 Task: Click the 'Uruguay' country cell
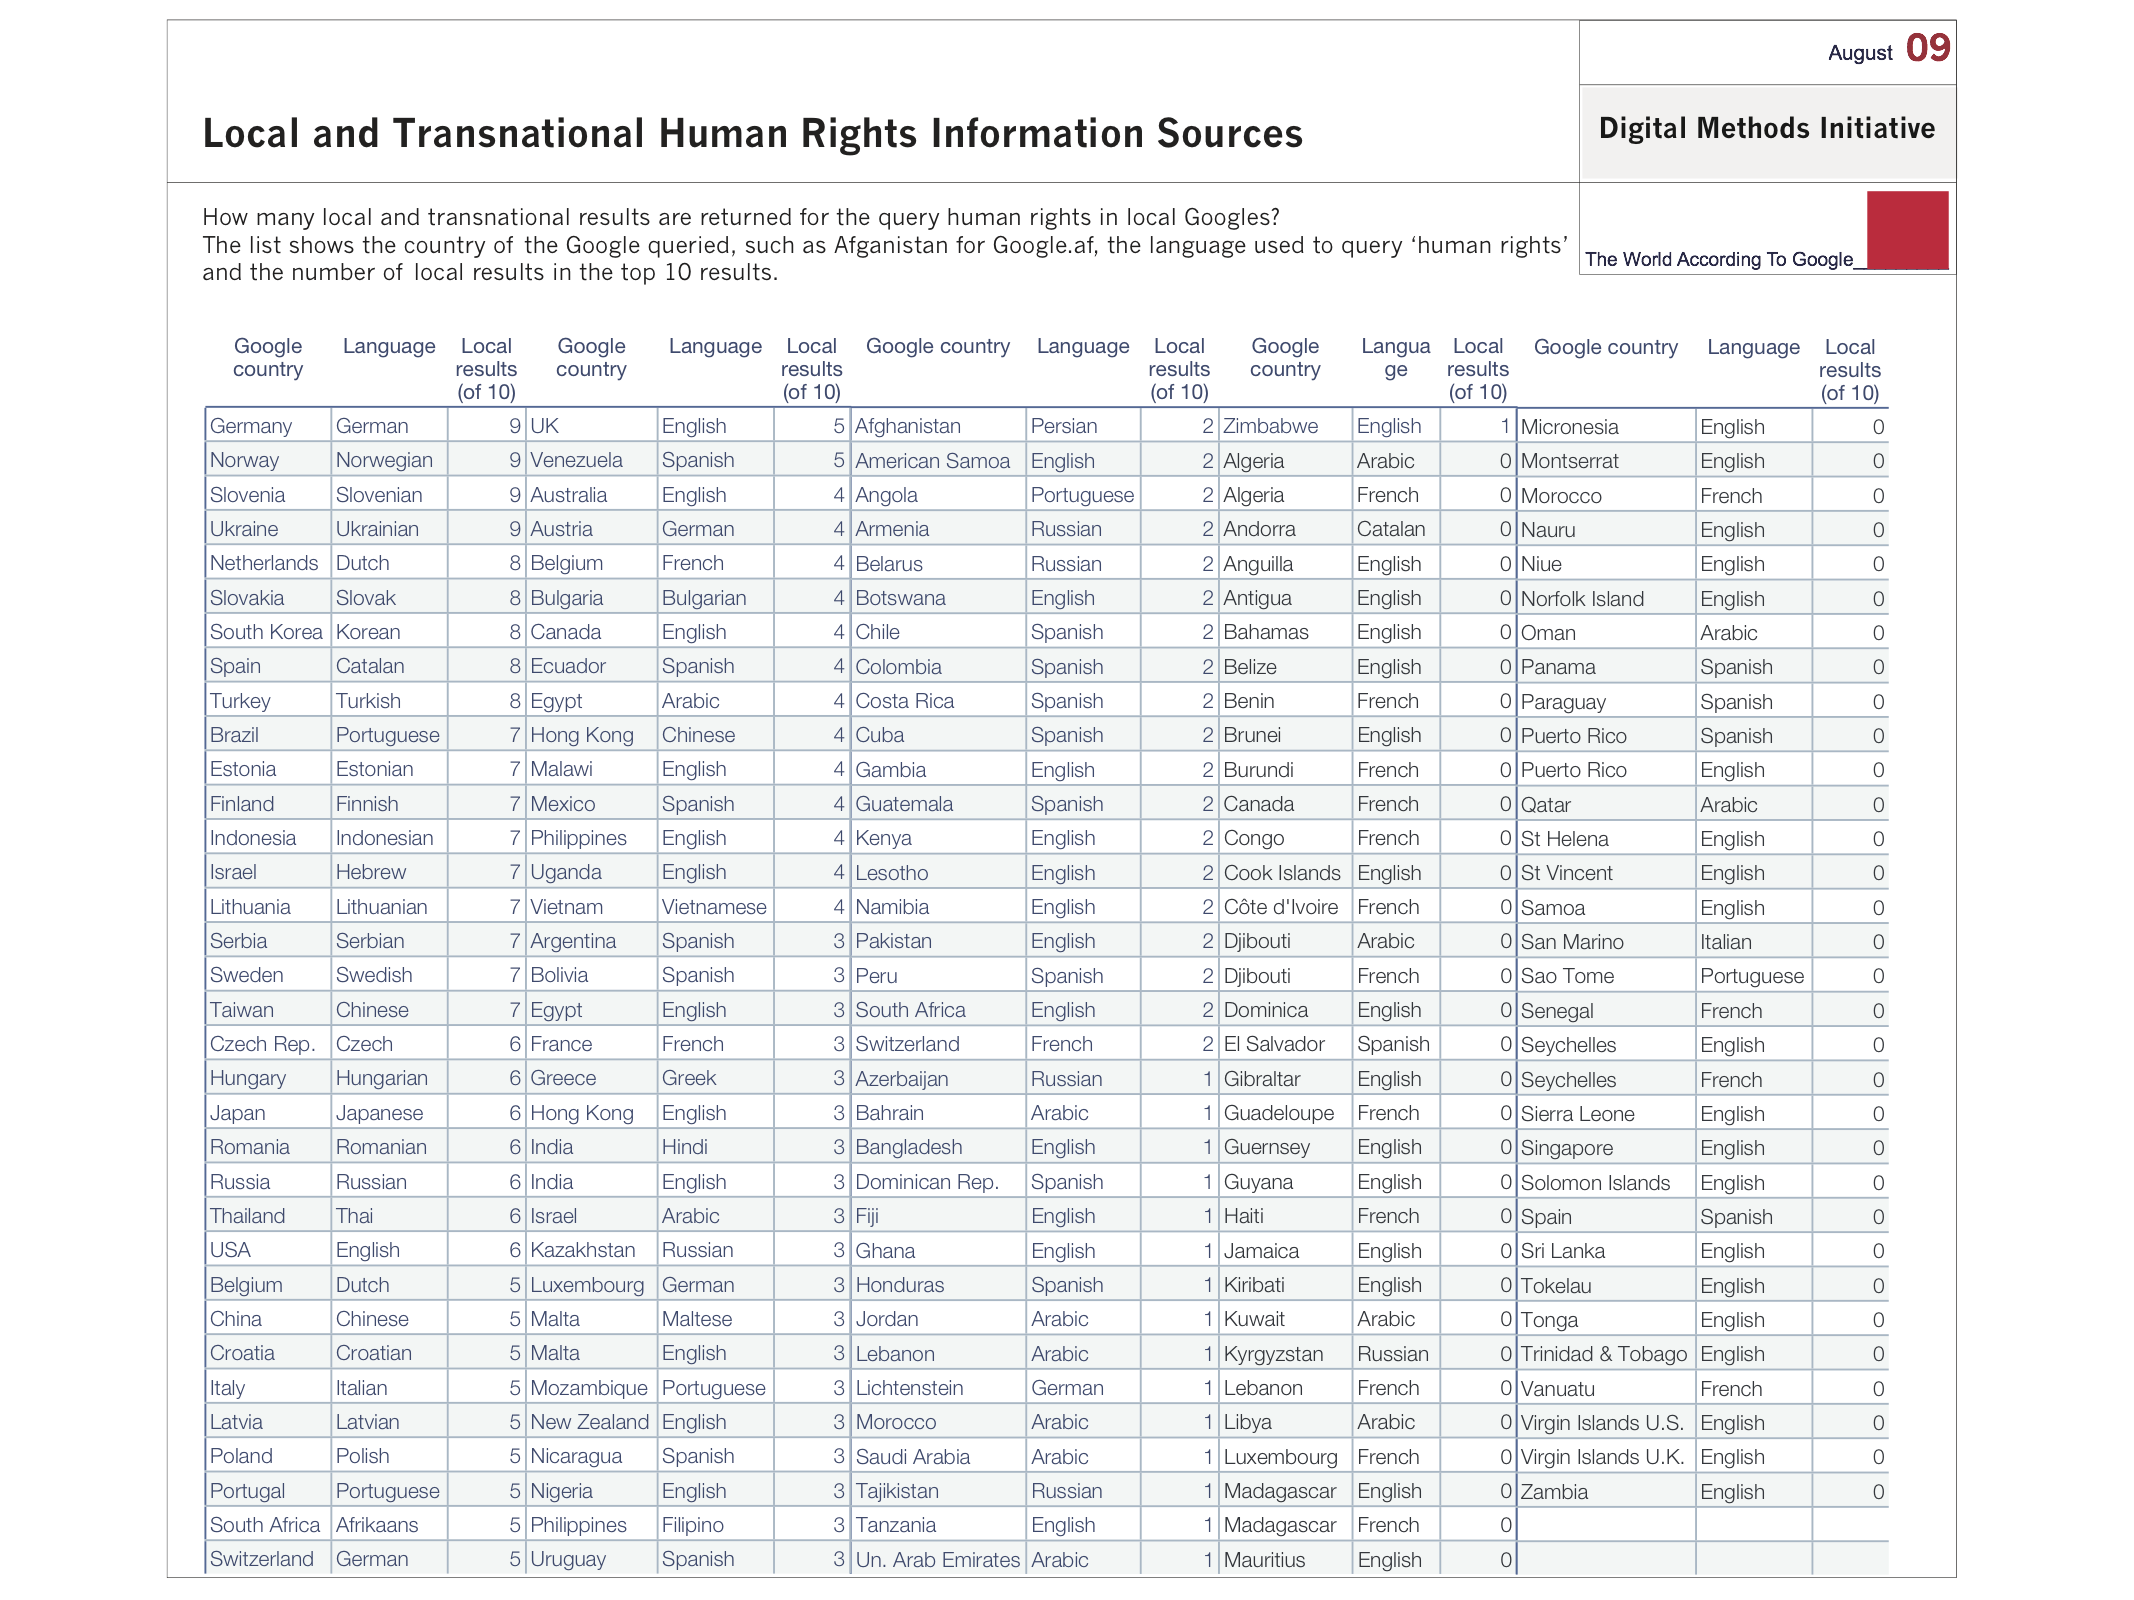(591, 1559)
